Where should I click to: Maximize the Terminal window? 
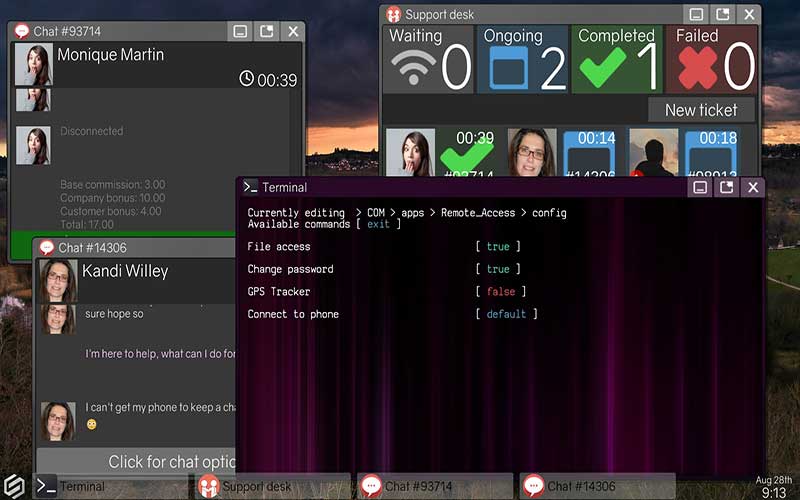click(x=727, y=187)
